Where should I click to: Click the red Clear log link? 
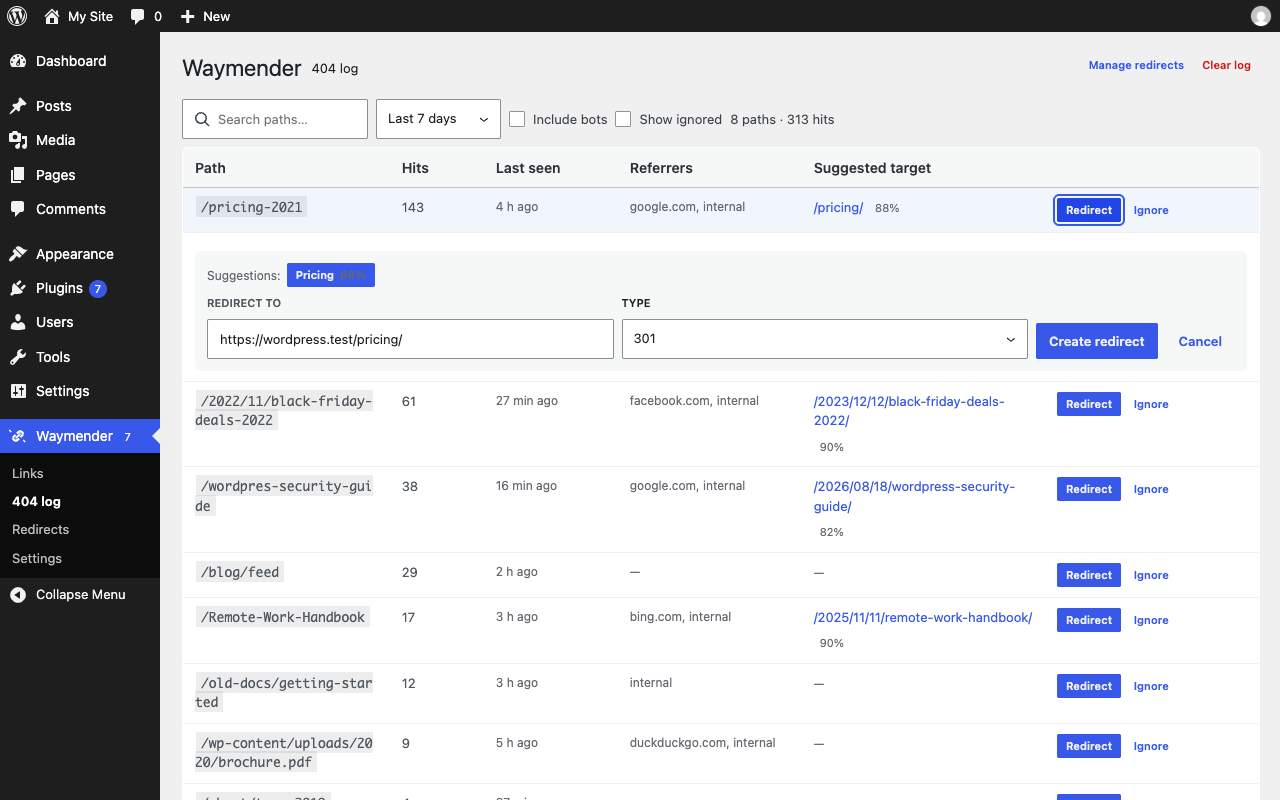[x=1226, y=65]
